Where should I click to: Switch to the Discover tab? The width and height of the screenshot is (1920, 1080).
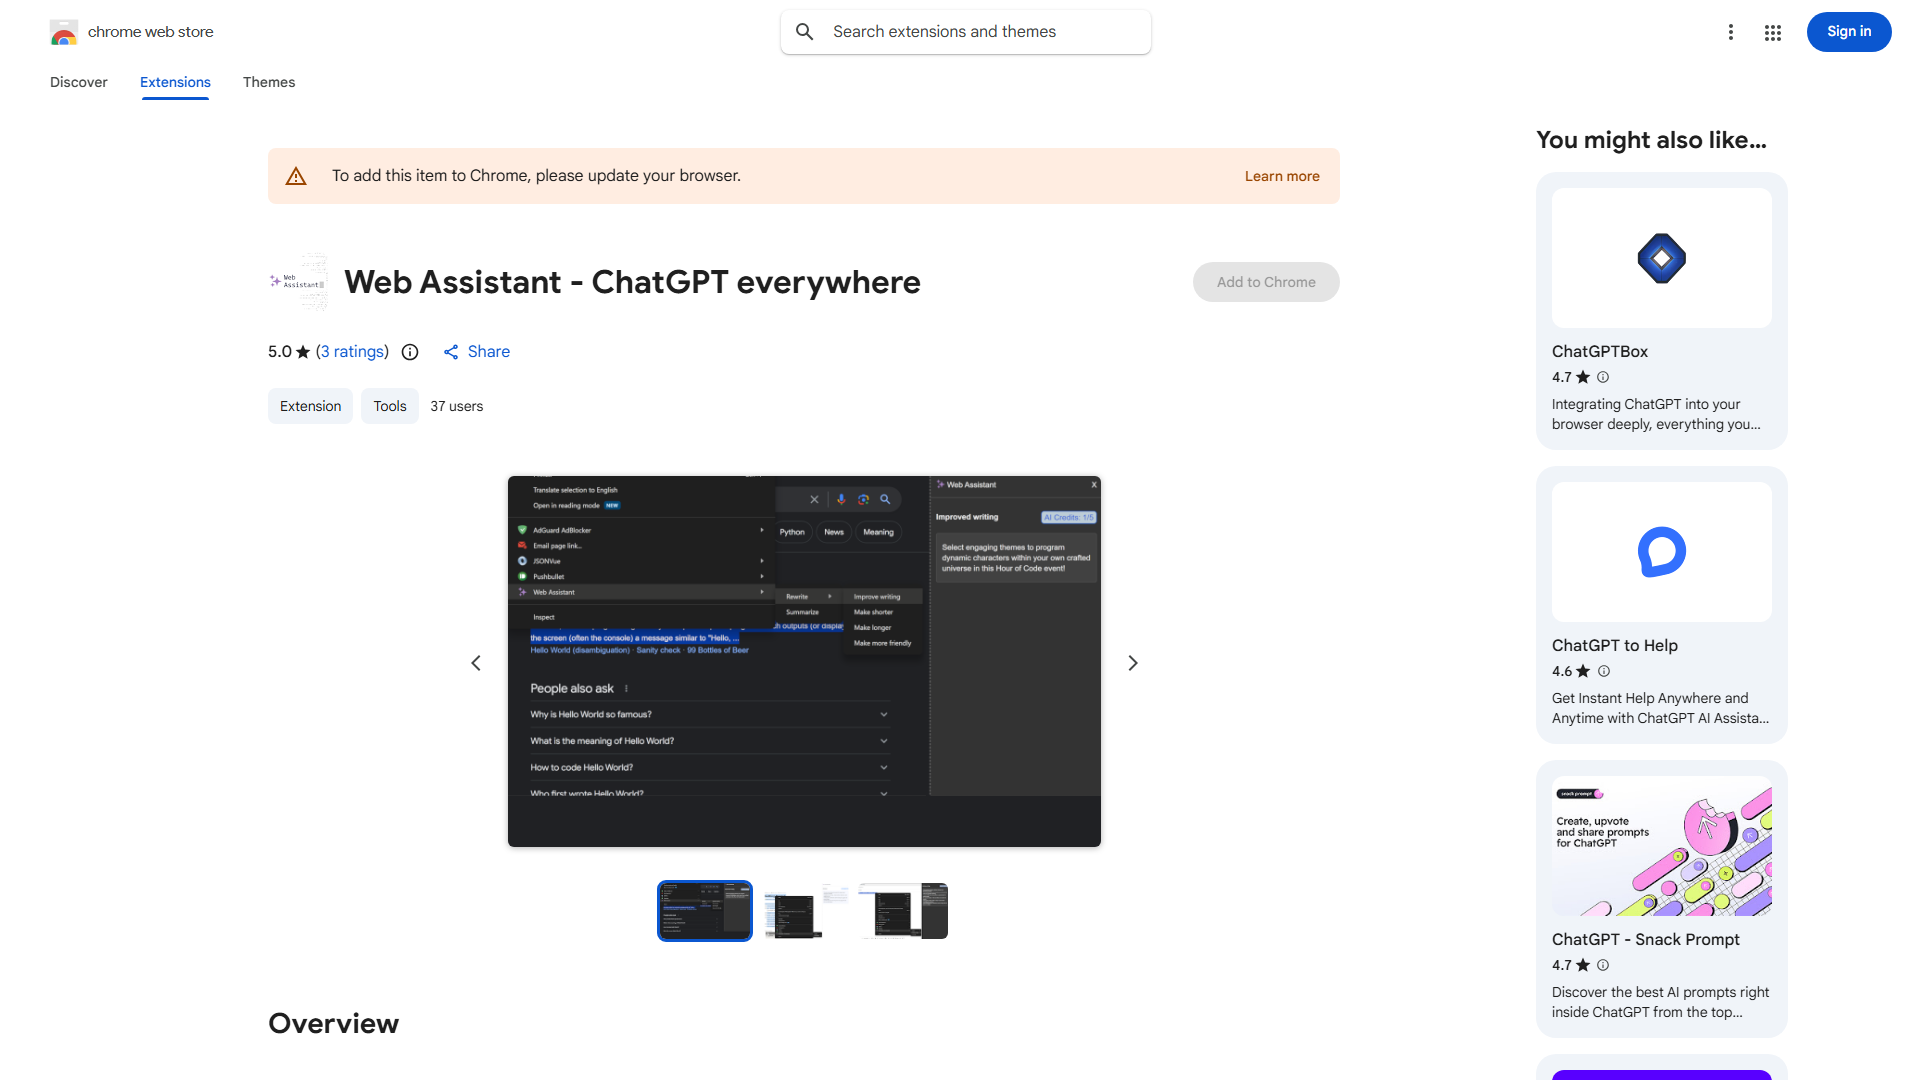(78, 82)
